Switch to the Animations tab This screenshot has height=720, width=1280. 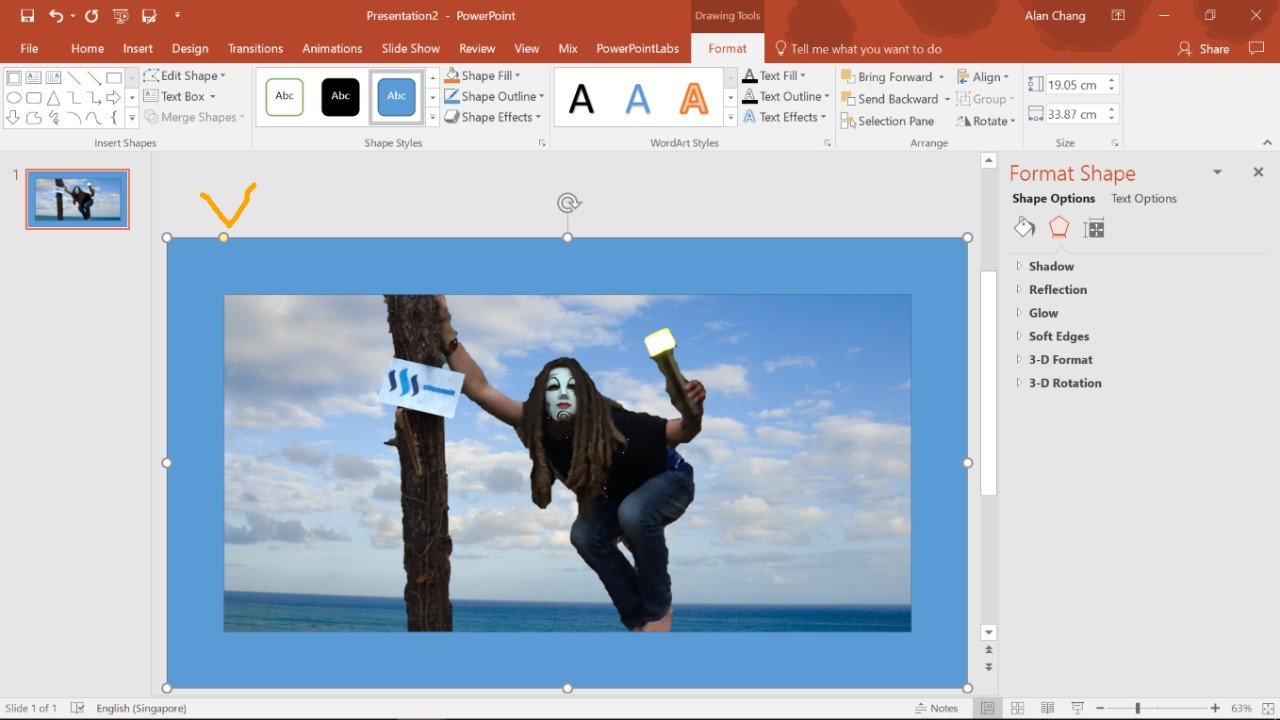tap(332, 48)
